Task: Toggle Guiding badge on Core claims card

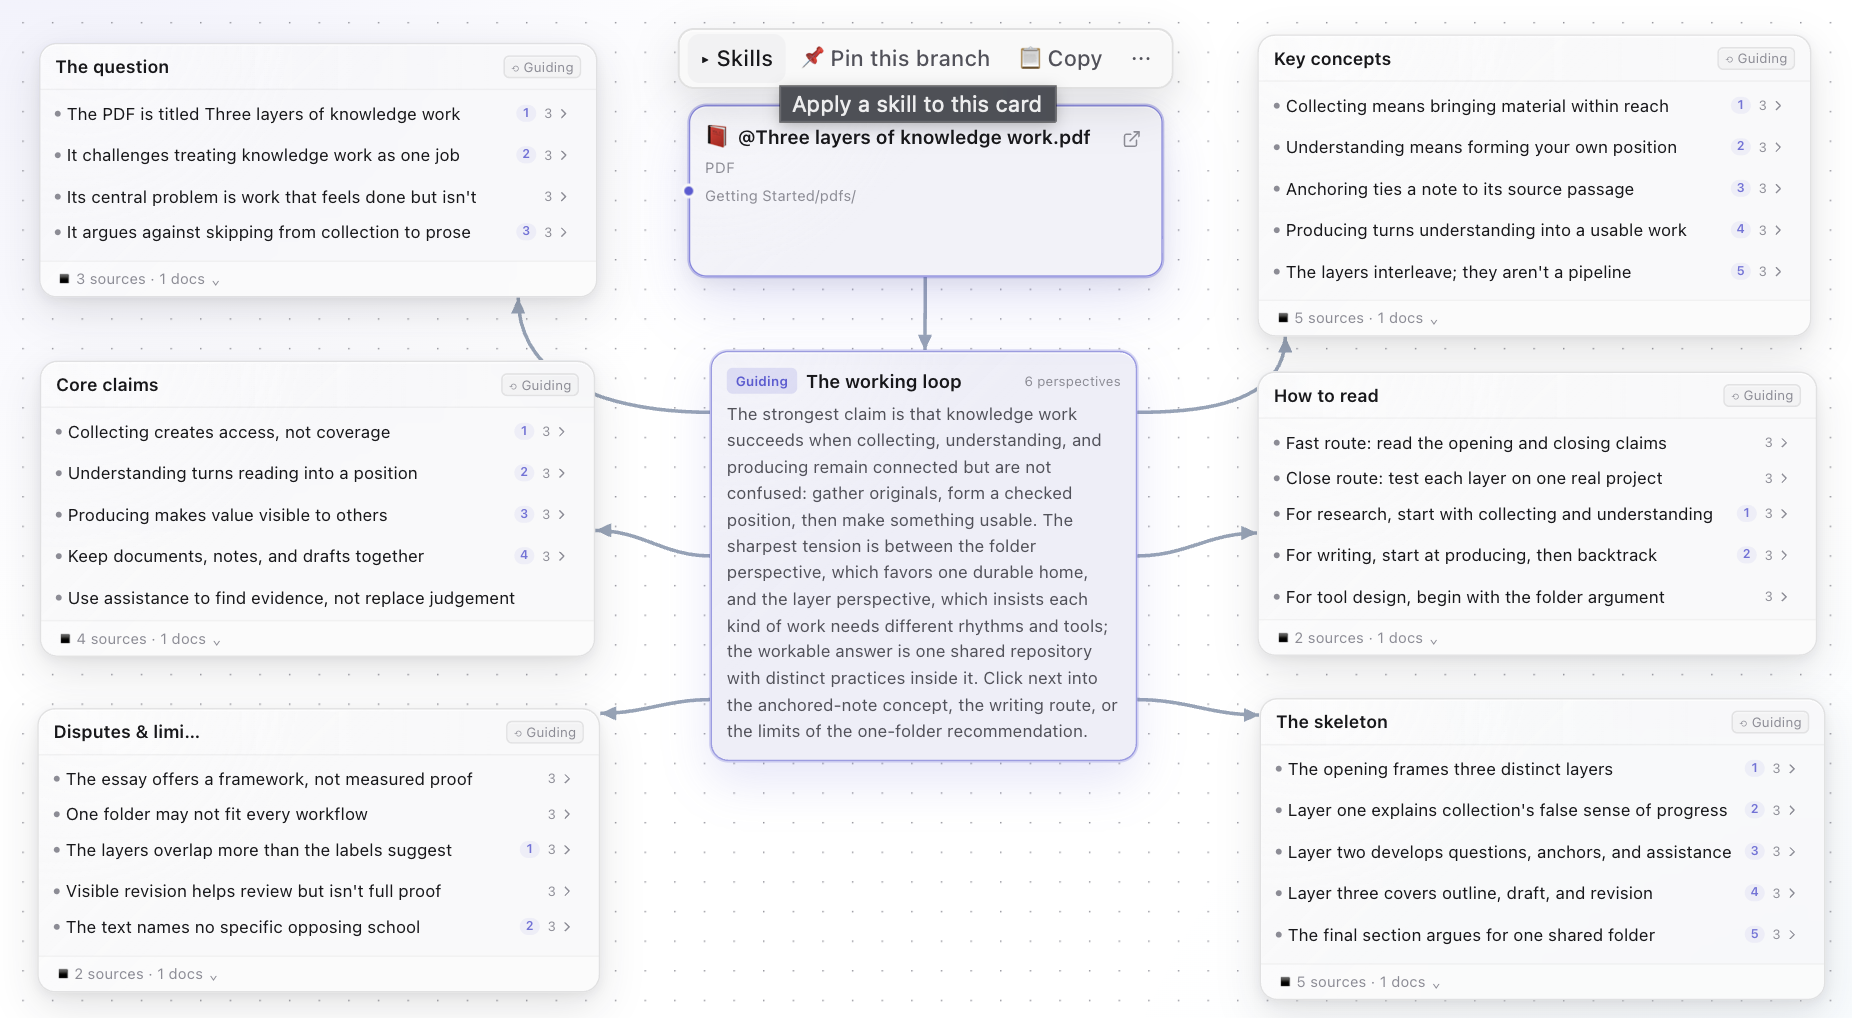Action: click(540, 385)
